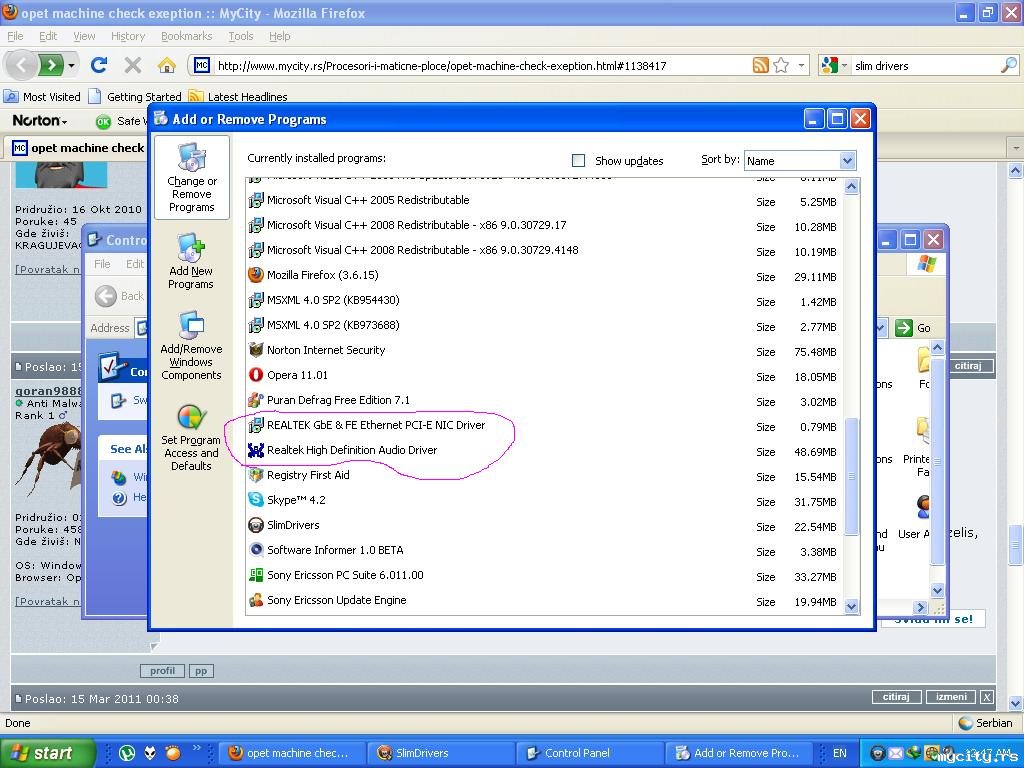Viewport: 1024px width, 768px height.
Task: Select the MSXML 4.0 SP2 (KB973688) row
Action: [544, 325]
